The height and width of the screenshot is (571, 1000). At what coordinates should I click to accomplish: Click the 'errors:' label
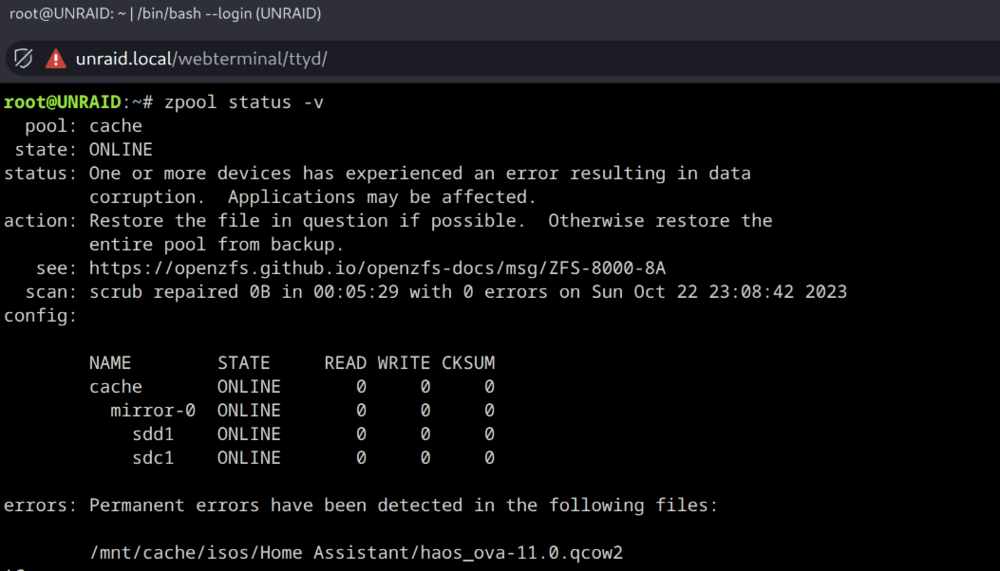(40, 505)
